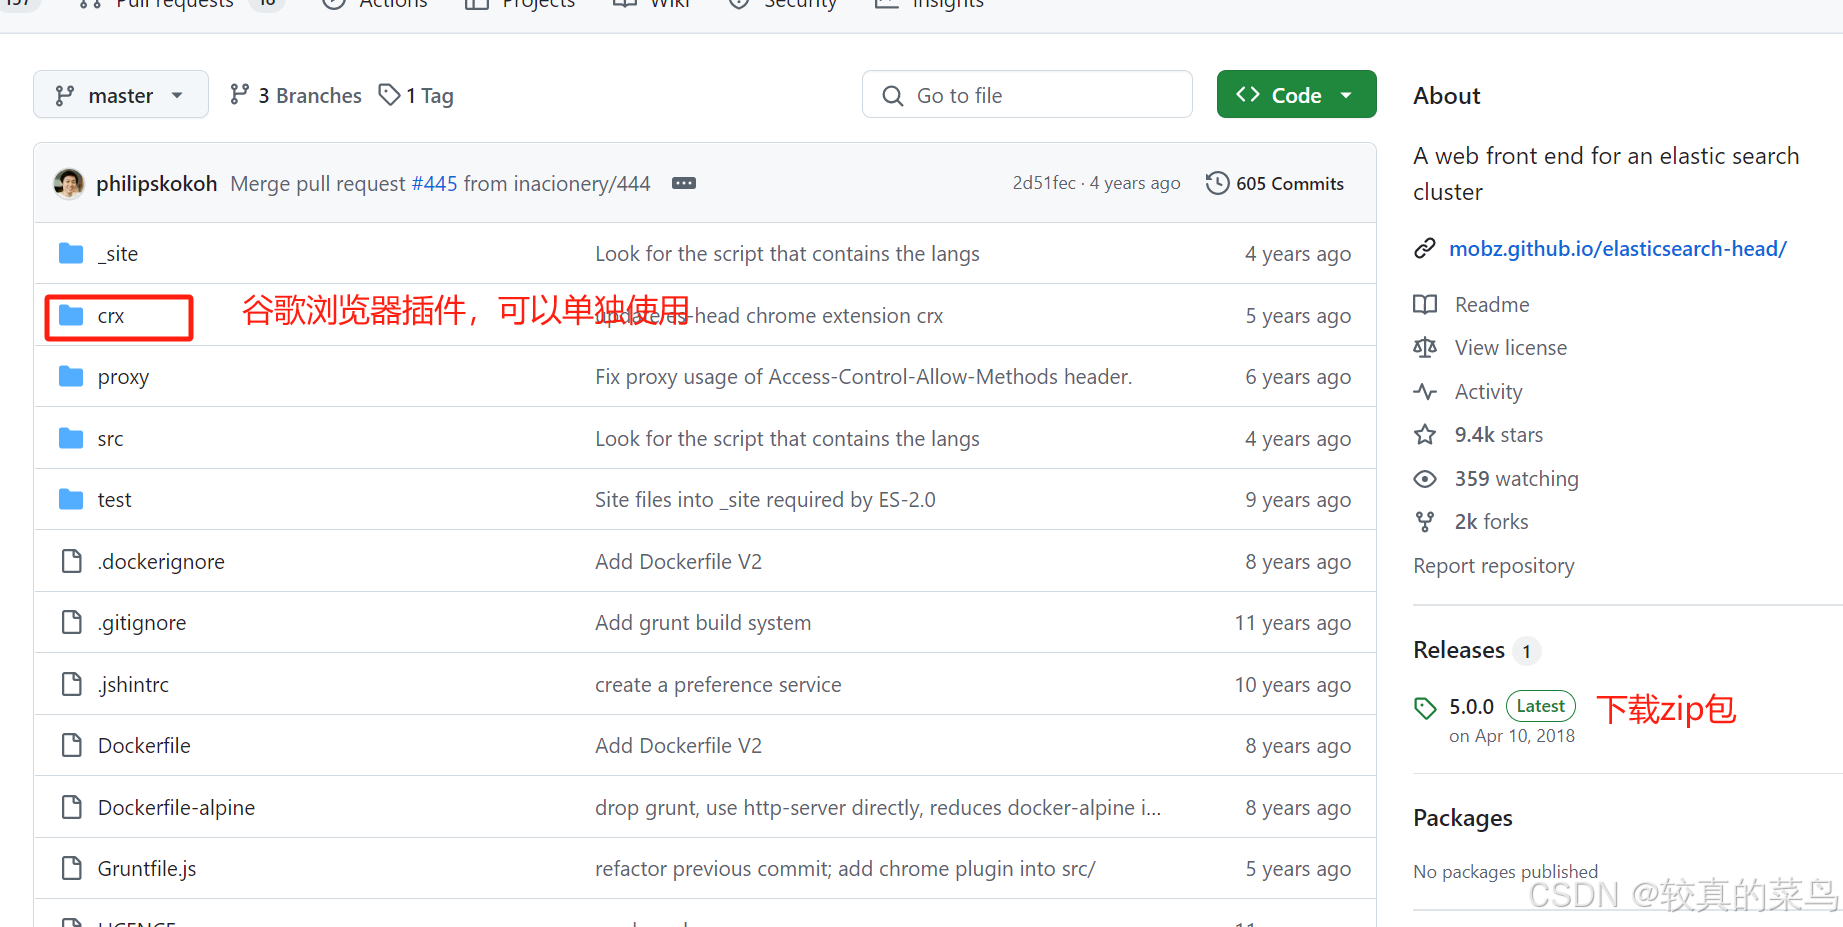Image resolution: width=1843 pixels, height=927 pixels.
Task: Open the .dockerignore file
Action: 161,562
